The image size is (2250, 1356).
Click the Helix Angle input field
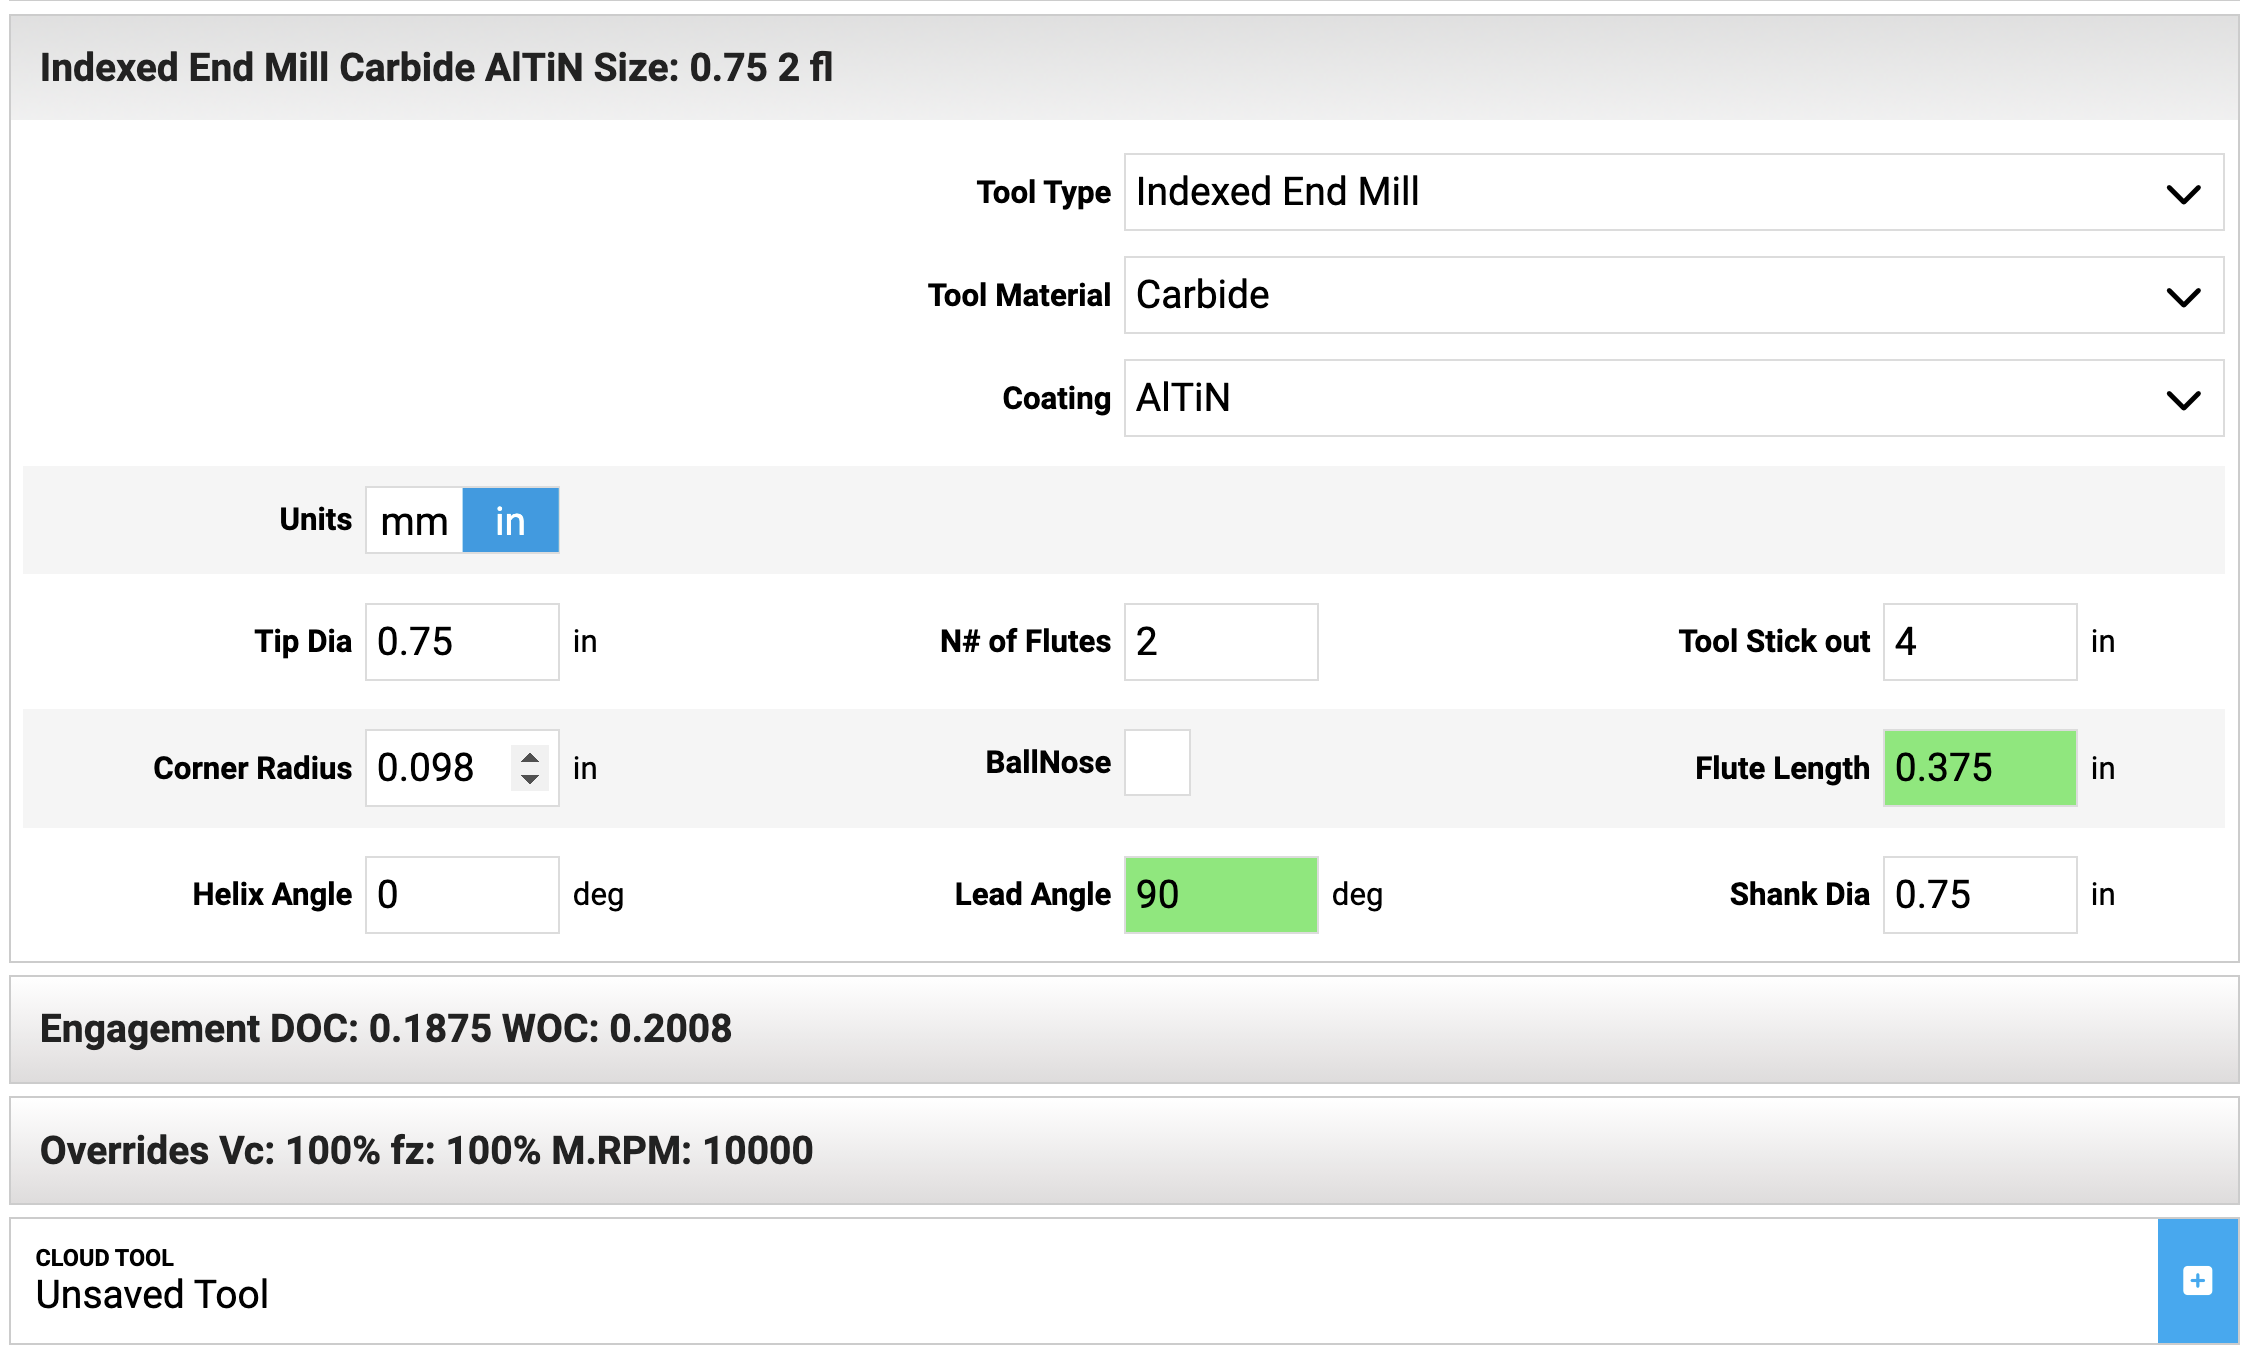pyautogui.click(x=461, y=895)
